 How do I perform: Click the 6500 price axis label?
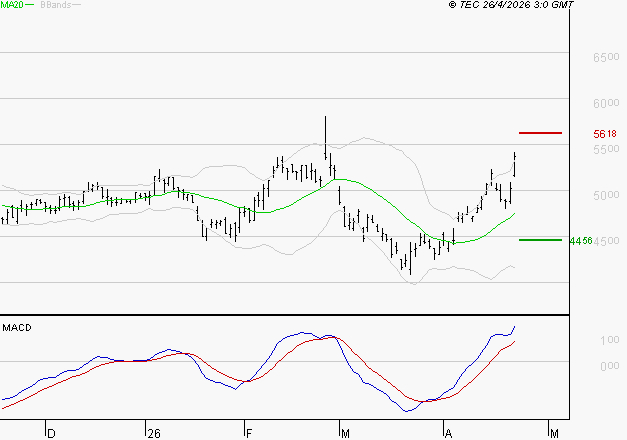(605, 58)
